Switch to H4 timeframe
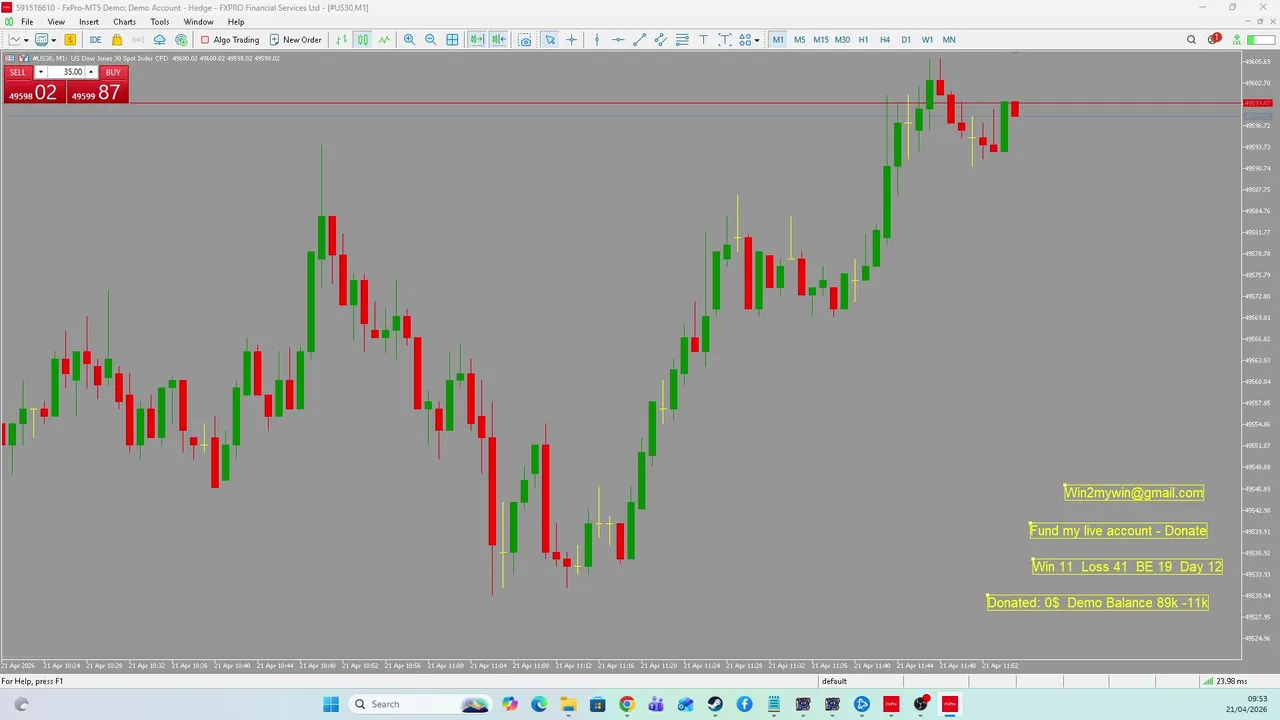Screen dimensions: 1280x720 885,40
